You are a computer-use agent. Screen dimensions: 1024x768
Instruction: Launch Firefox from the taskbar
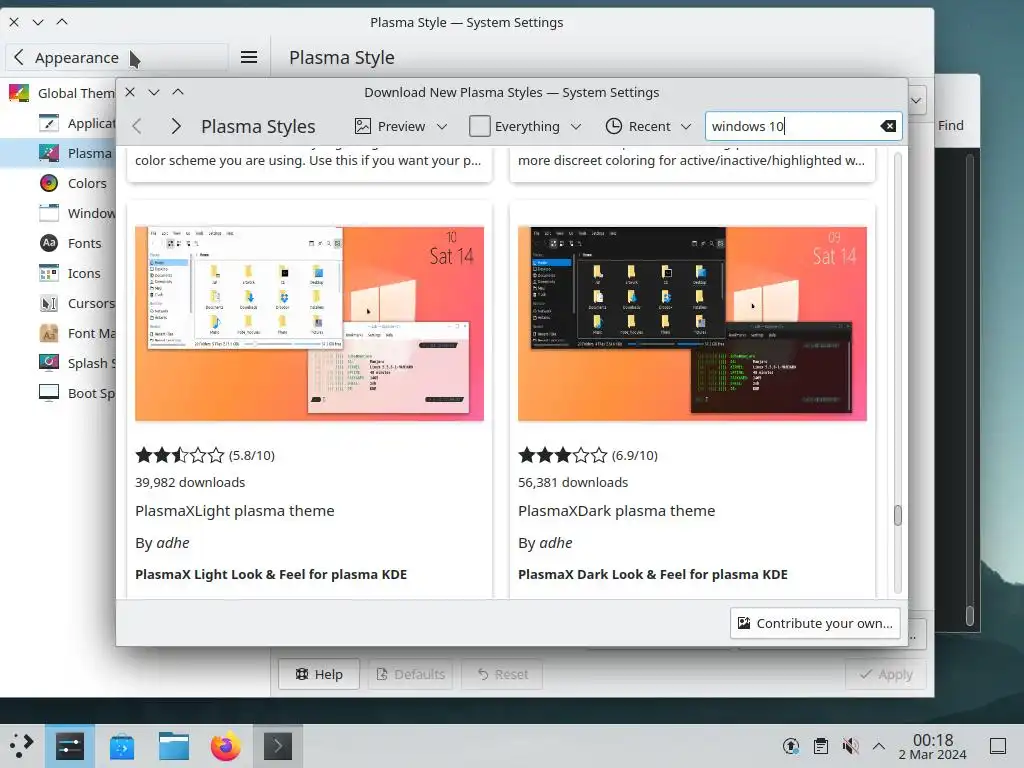[226, 746]
